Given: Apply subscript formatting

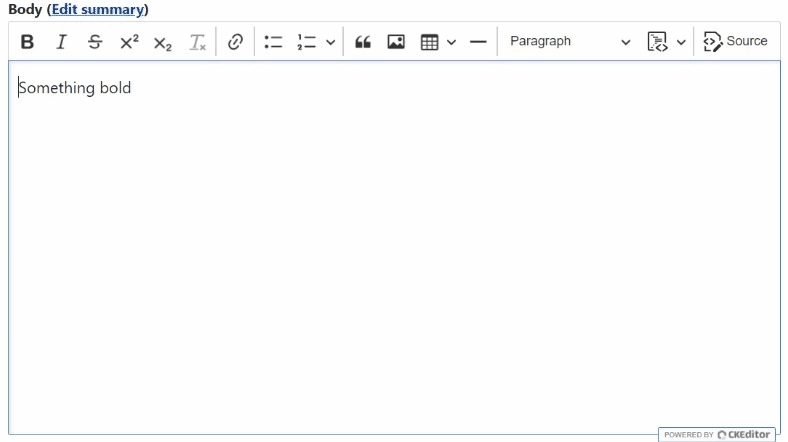Looking at the screenshot, I should tap(163, 42).
